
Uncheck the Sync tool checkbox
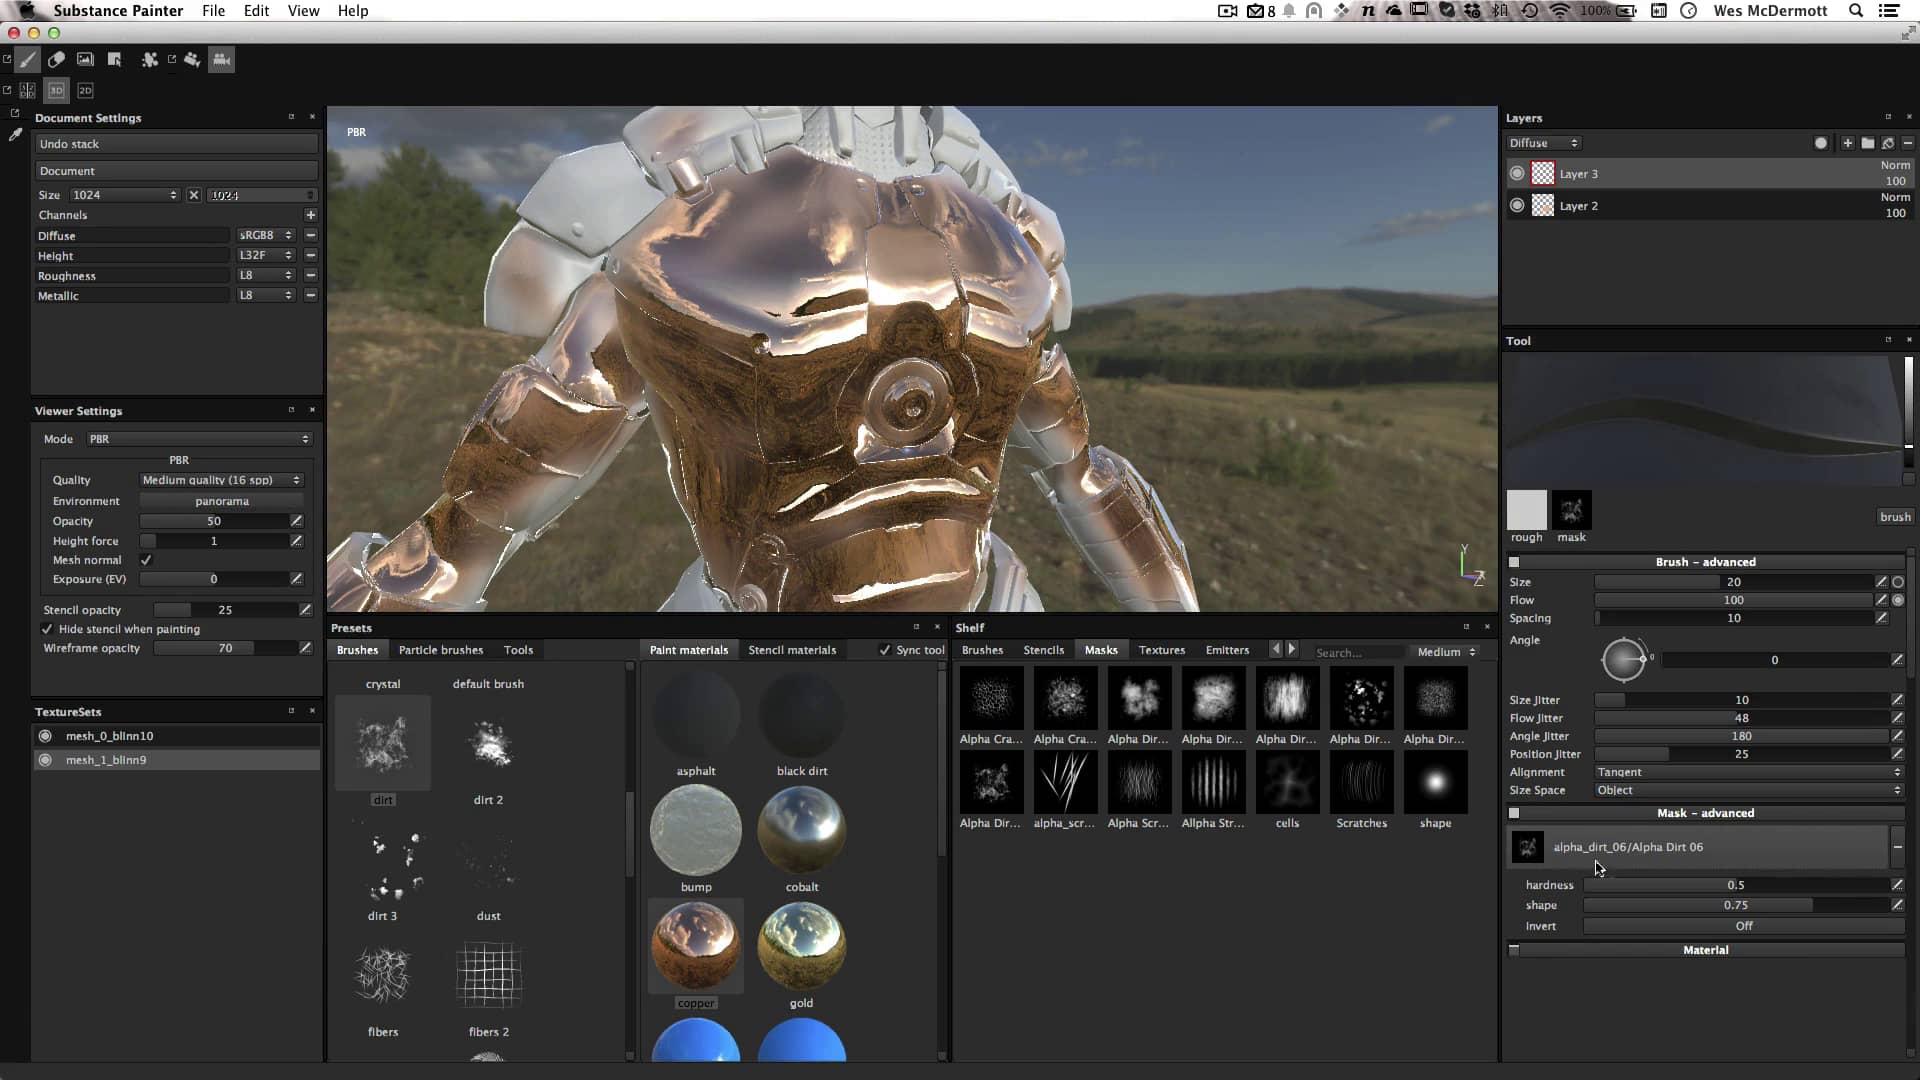pyautogui.click(x=884, y=649)
